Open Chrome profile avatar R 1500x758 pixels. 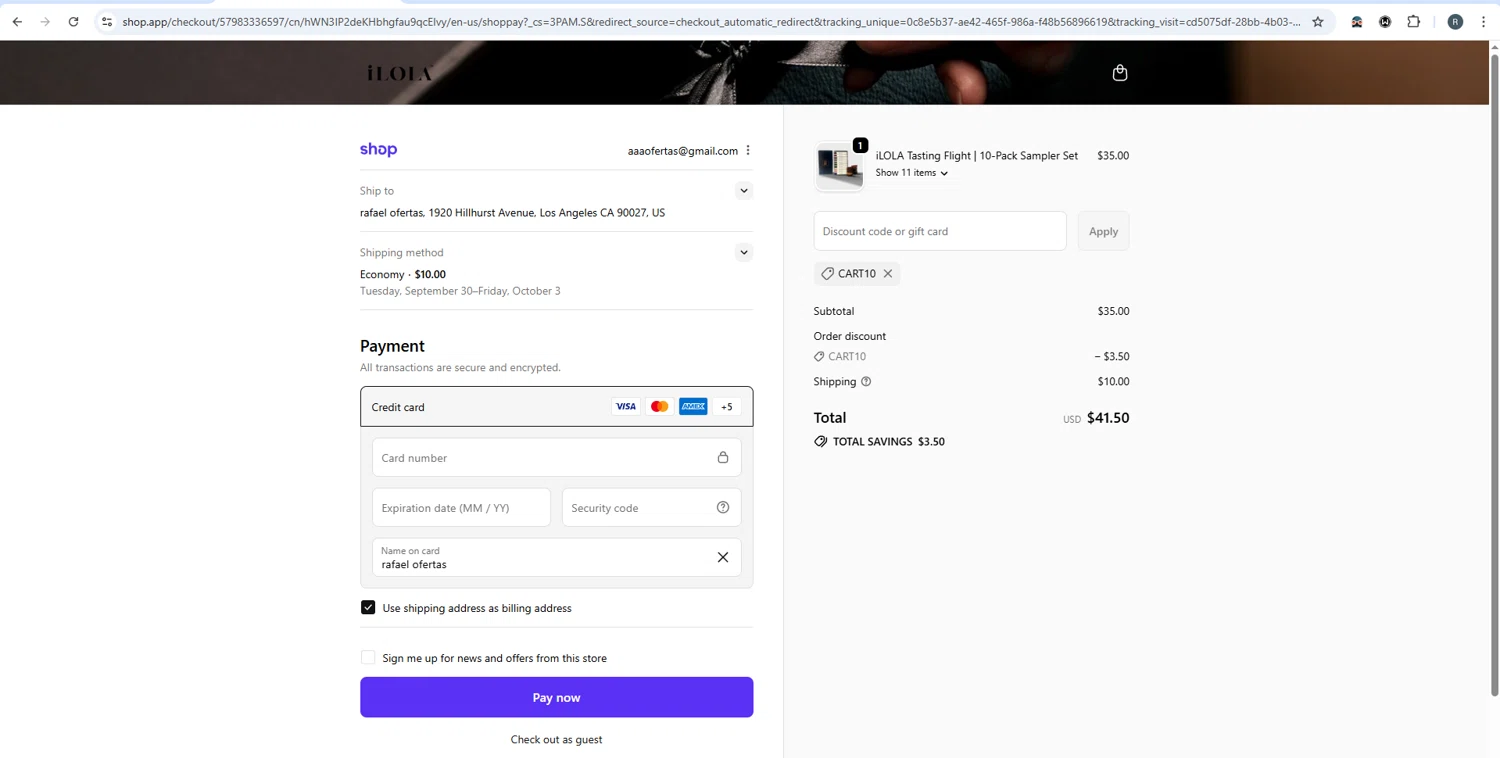(1455, 21)
